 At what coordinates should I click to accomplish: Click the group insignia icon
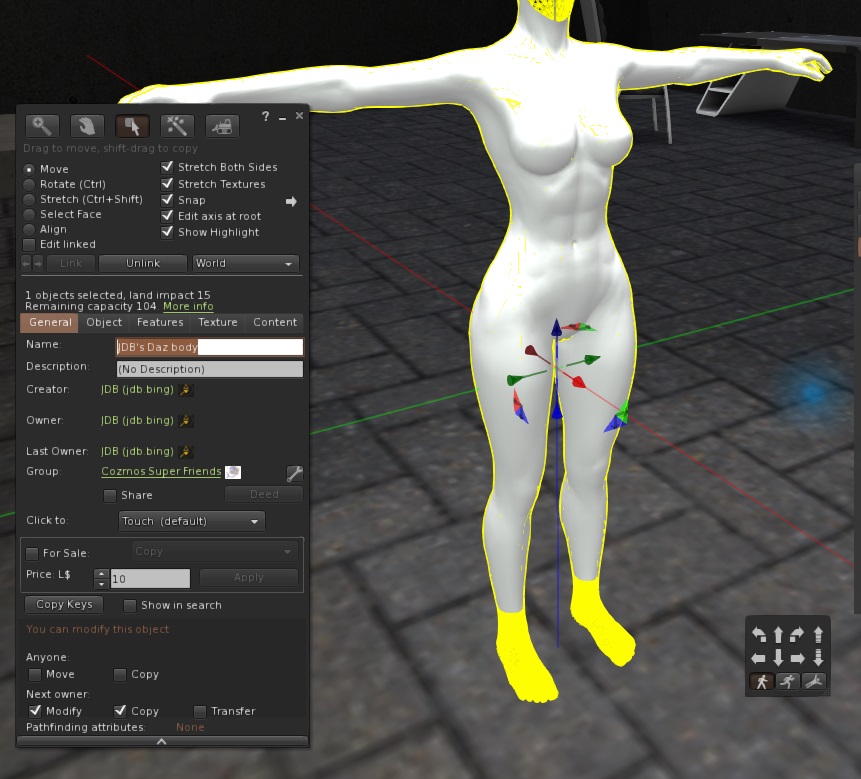click(x=233, y=472)
